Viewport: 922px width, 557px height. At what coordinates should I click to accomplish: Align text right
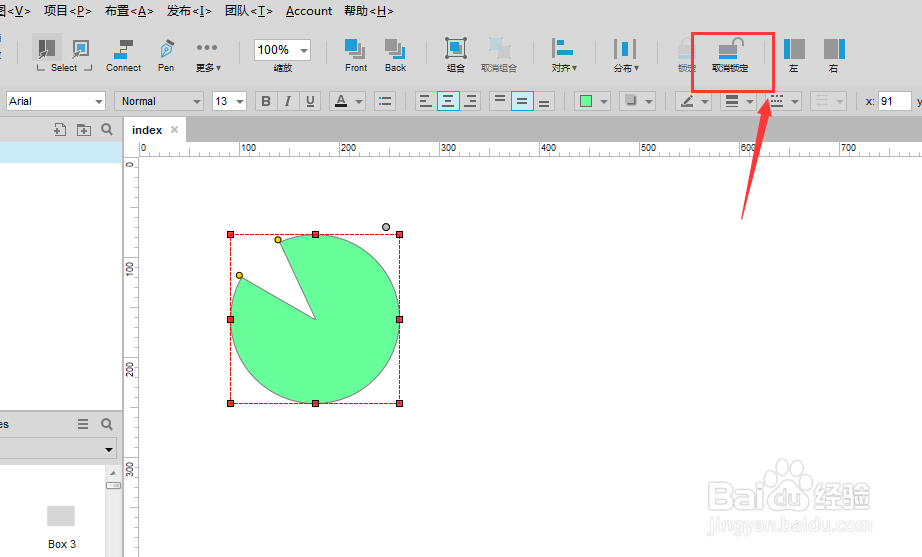coord(470,101)
